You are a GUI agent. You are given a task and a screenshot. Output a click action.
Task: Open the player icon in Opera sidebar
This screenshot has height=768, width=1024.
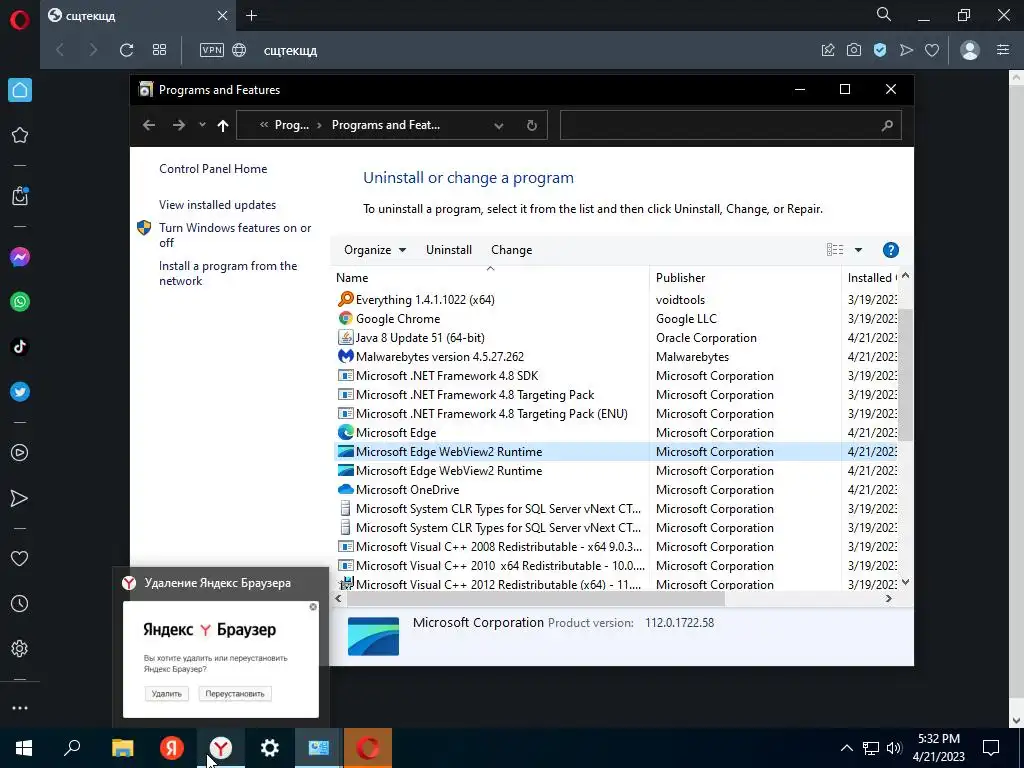click(x=20, y=453)
